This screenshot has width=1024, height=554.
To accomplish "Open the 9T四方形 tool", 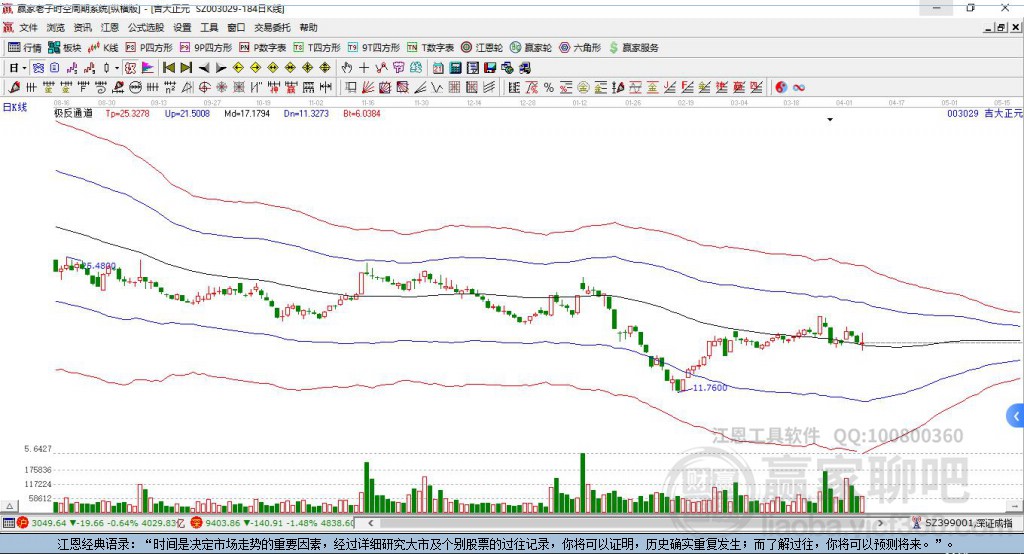I will coord(374,48).
